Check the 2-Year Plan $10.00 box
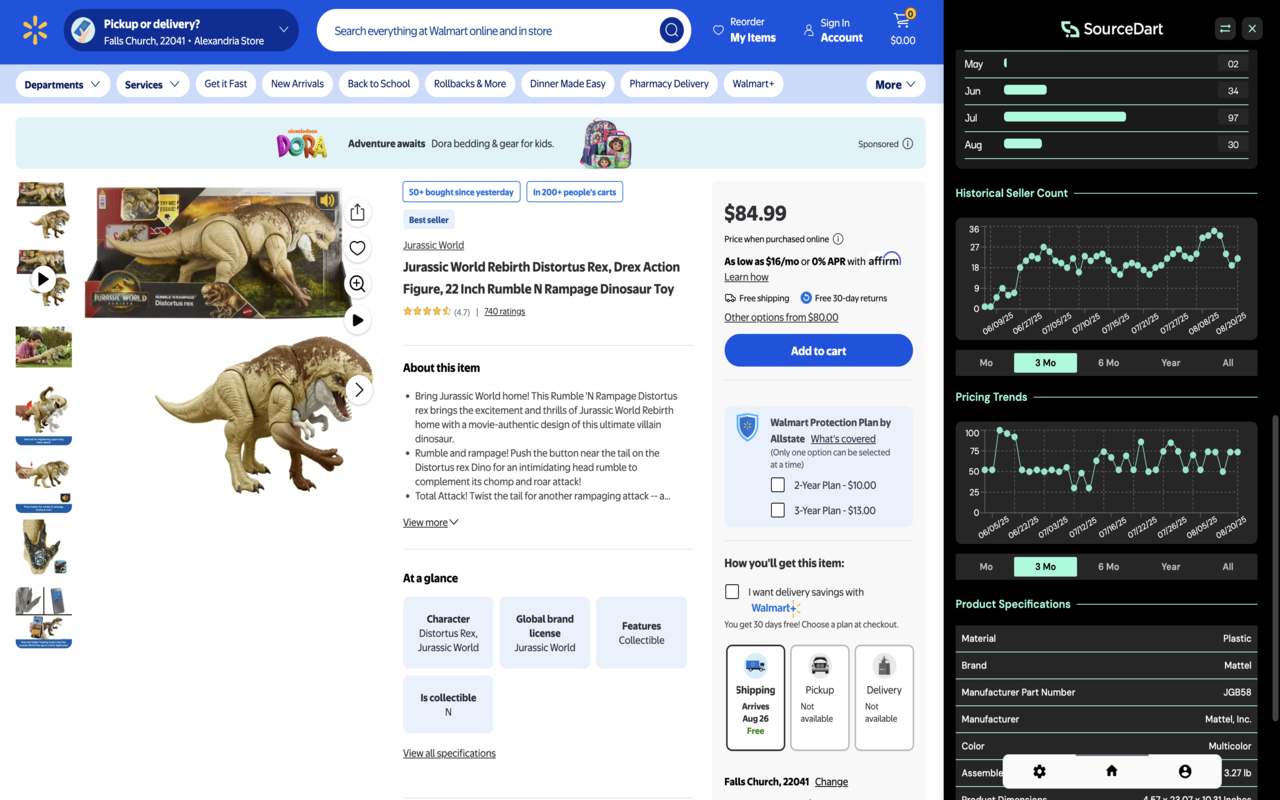 click(777, 485)
